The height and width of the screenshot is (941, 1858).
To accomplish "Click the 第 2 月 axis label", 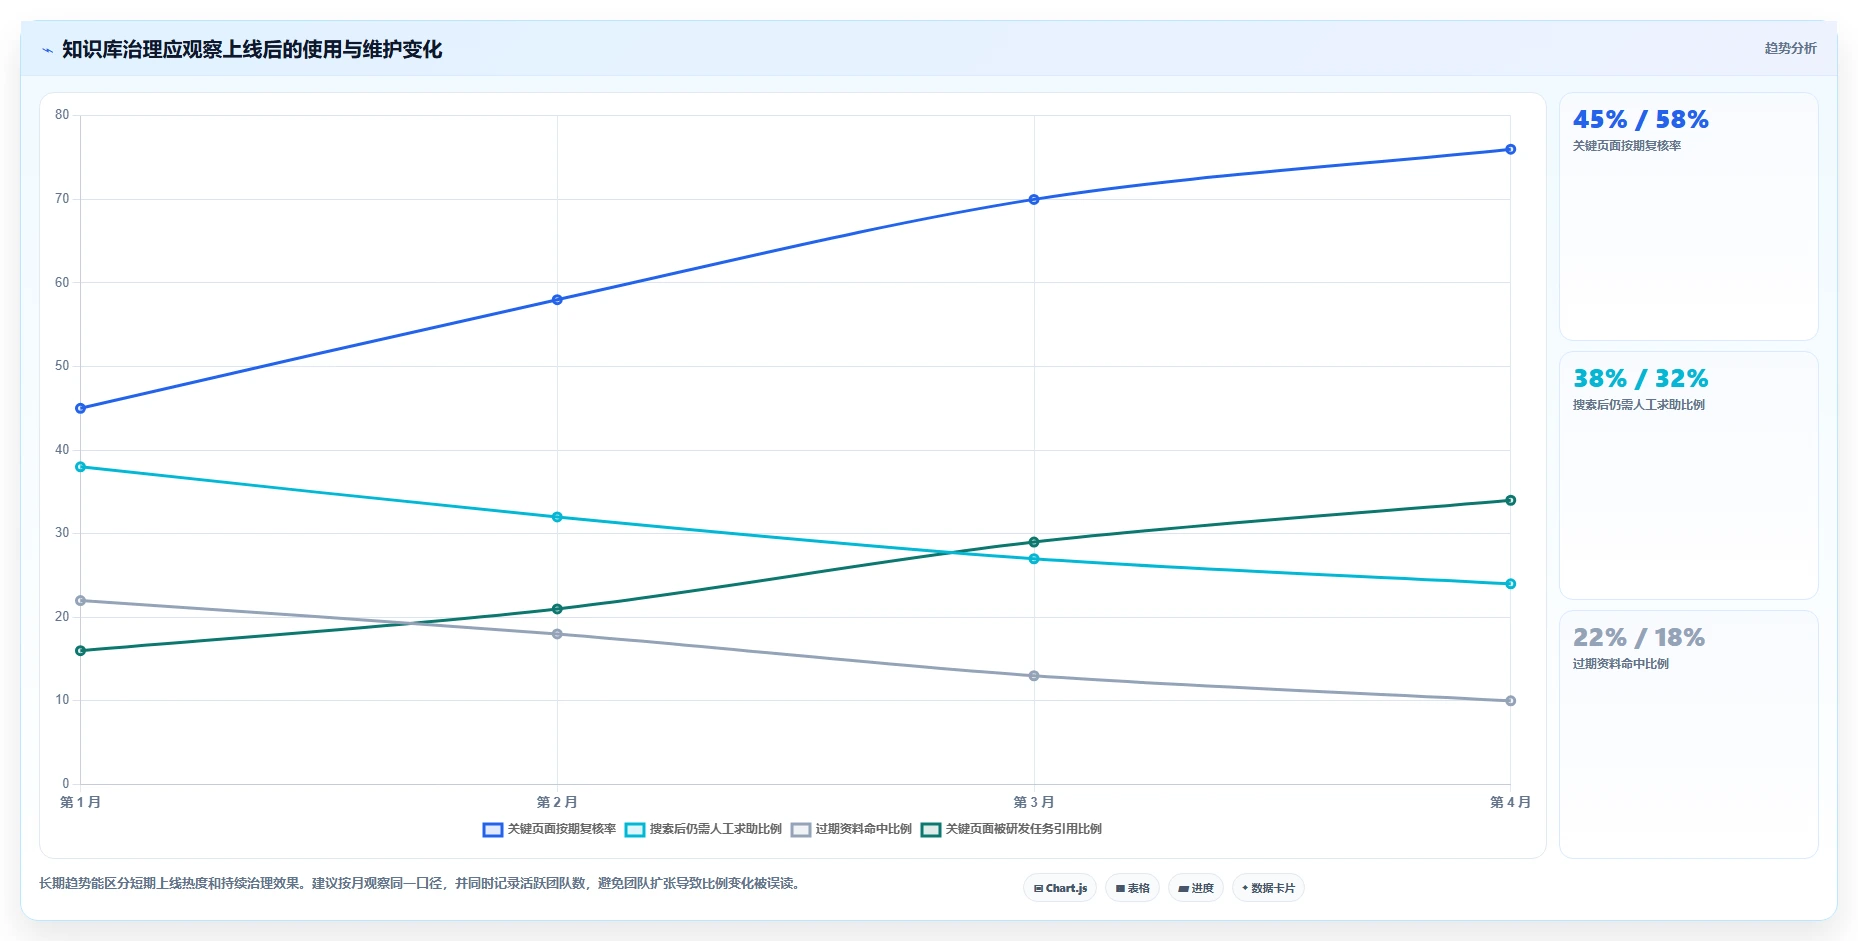I will tap(557, 802).
